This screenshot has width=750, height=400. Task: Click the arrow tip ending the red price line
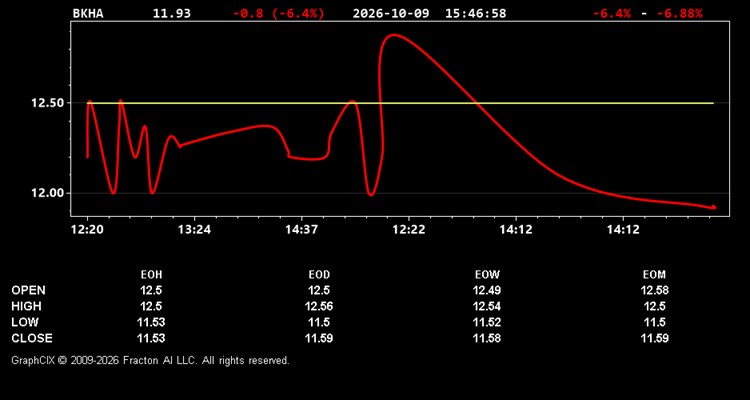[714, 207]
